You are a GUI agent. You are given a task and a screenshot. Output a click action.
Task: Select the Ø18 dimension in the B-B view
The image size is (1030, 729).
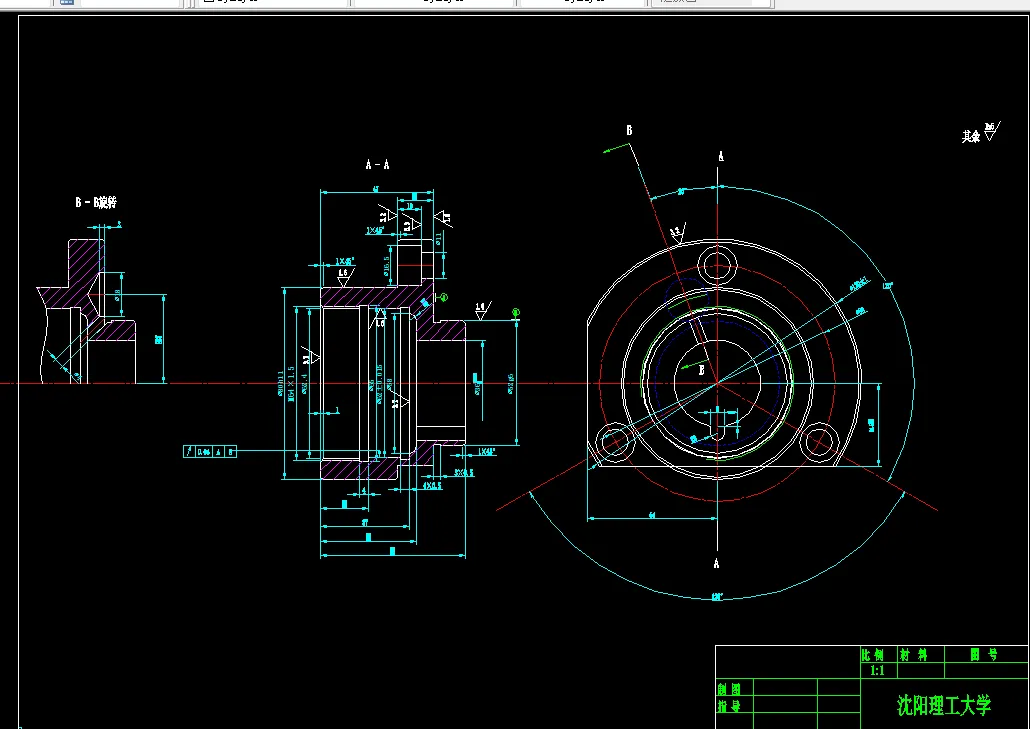click(118, 296)
